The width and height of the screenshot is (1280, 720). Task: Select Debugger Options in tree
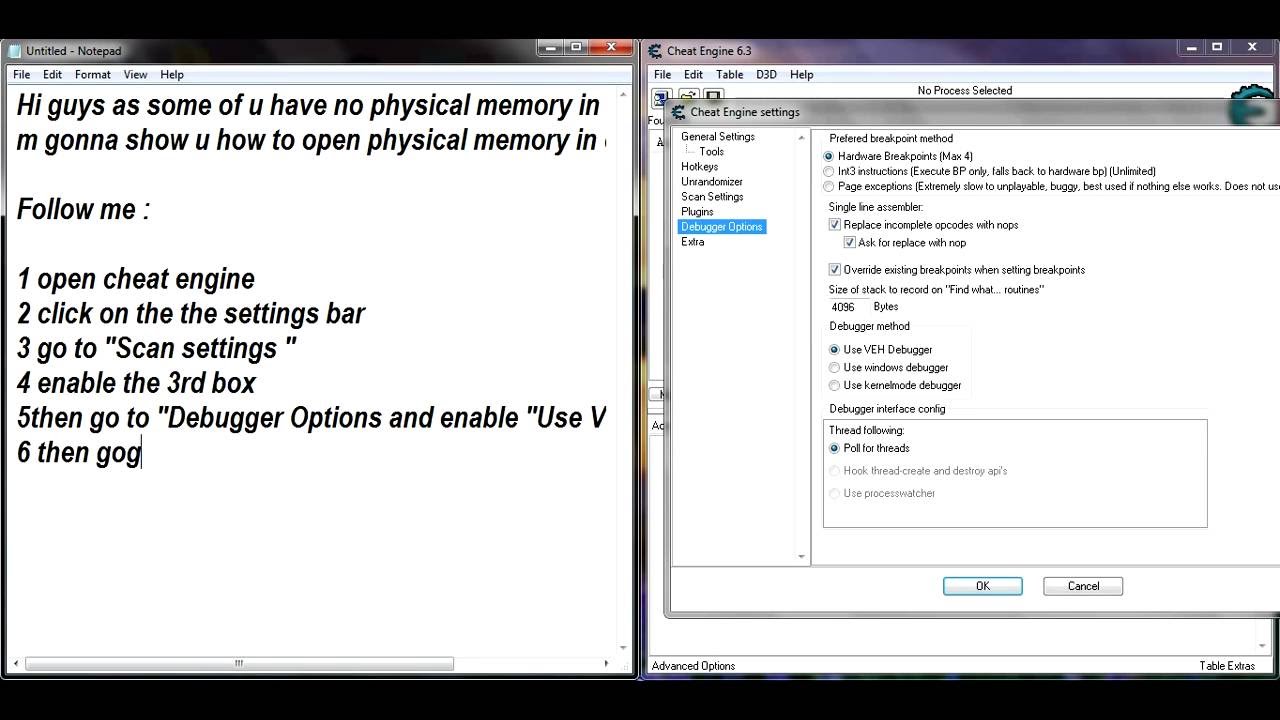[x=722, y=227]
